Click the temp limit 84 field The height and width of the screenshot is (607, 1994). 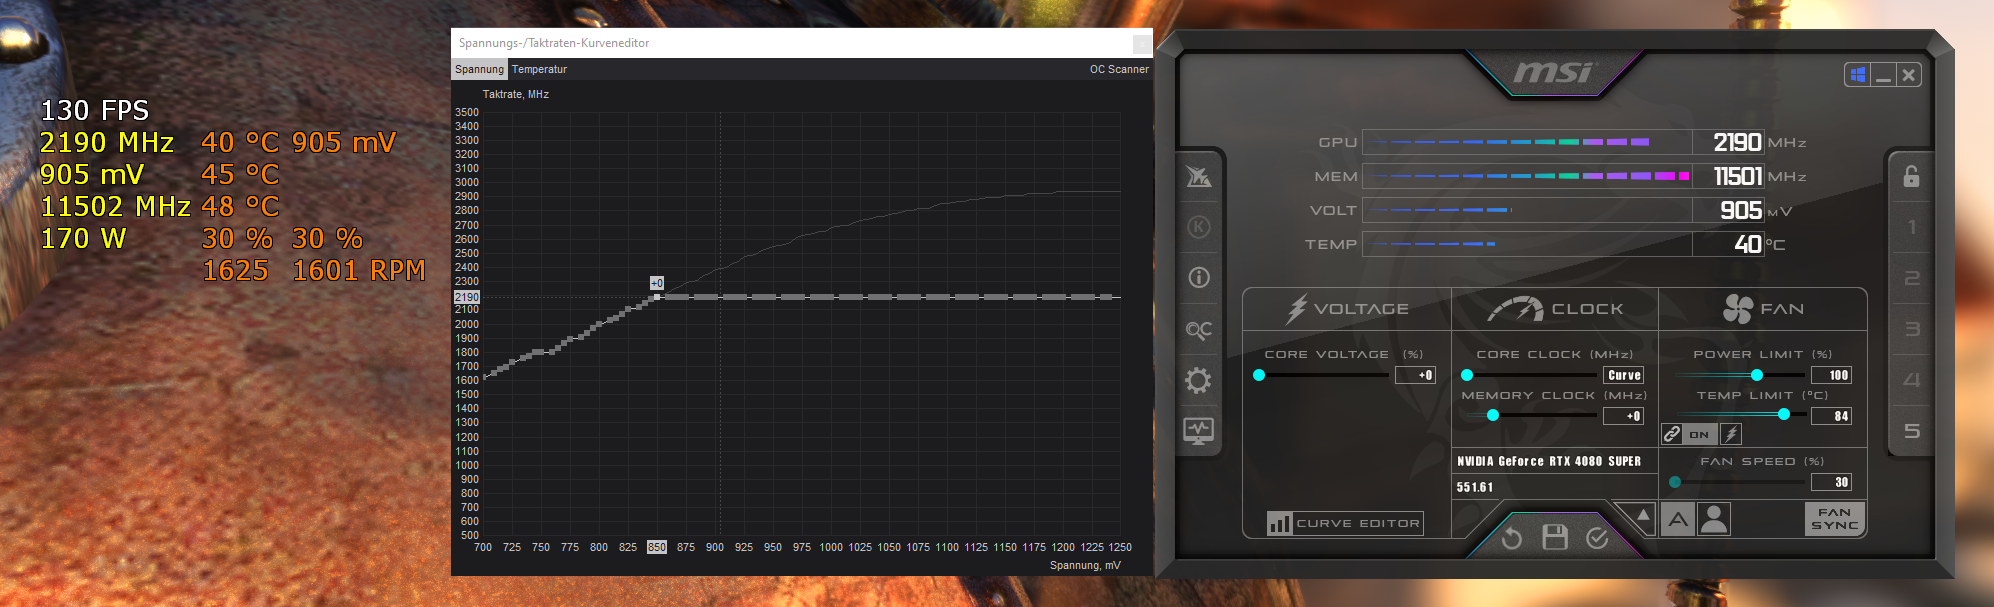point(1832,416)
